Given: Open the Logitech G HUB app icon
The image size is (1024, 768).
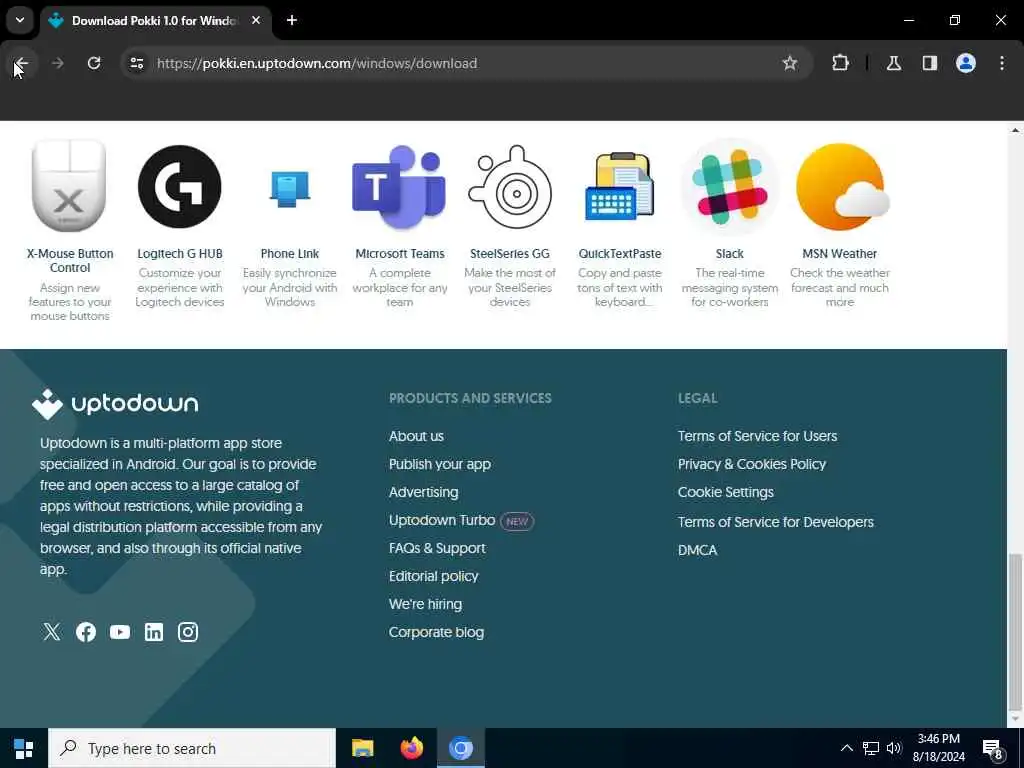Looking at the screenshot, I should coord(180,186).
